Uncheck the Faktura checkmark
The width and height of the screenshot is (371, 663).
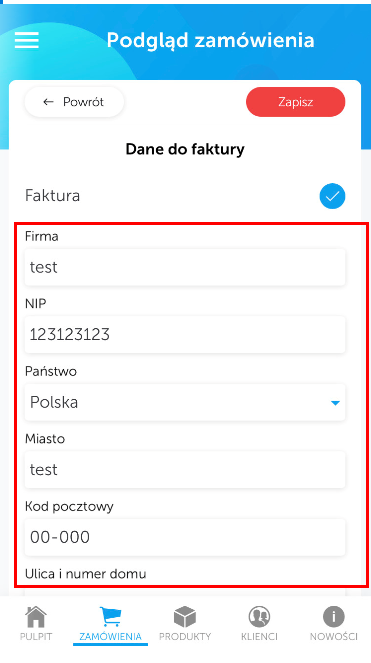pos(332,196)
